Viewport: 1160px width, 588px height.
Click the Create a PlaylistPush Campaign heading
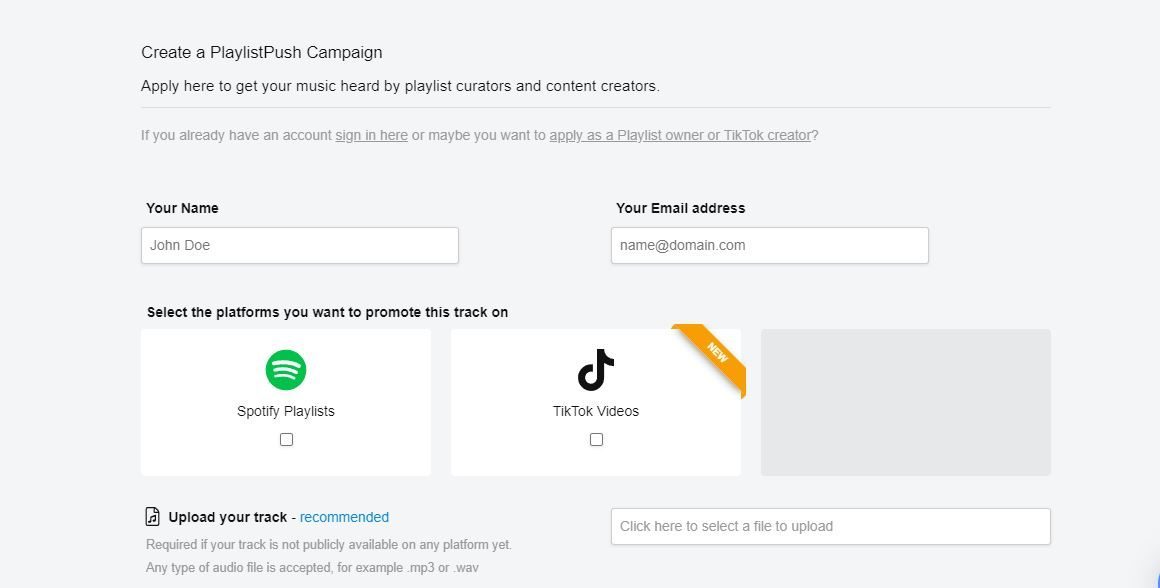click(261, 52)
